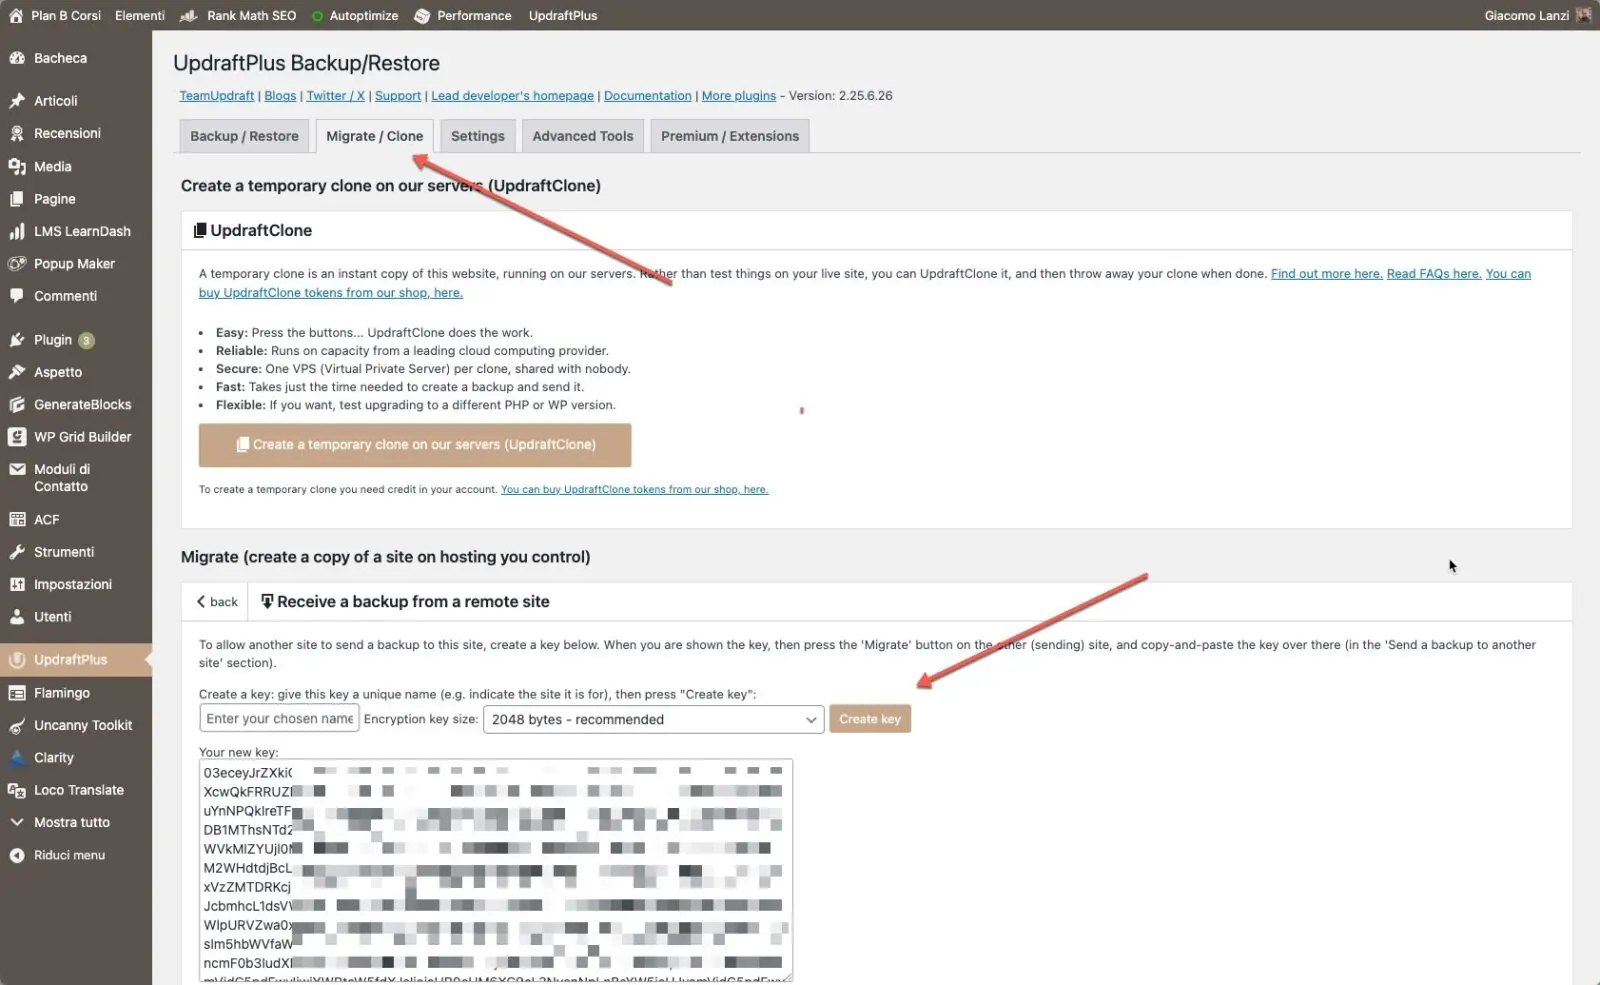Click the Aspetto paintbrush icon
This screenshot has height=985, width=1600.
point(17,372)
